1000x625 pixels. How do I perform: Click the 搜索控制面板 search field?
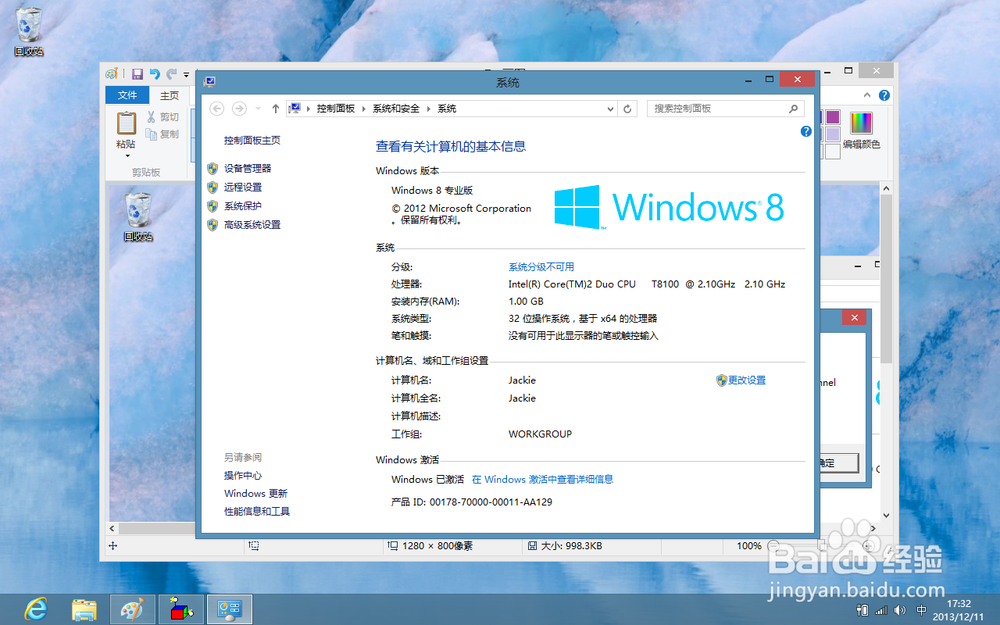click(x=725, y=109)
